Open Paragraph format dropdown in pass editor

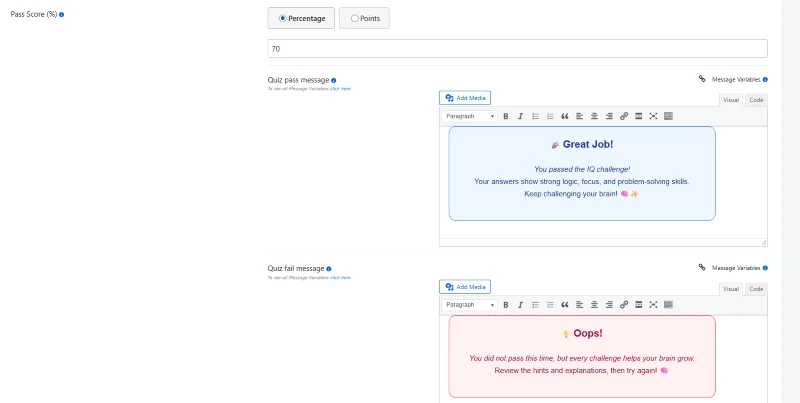click(470, 116)
